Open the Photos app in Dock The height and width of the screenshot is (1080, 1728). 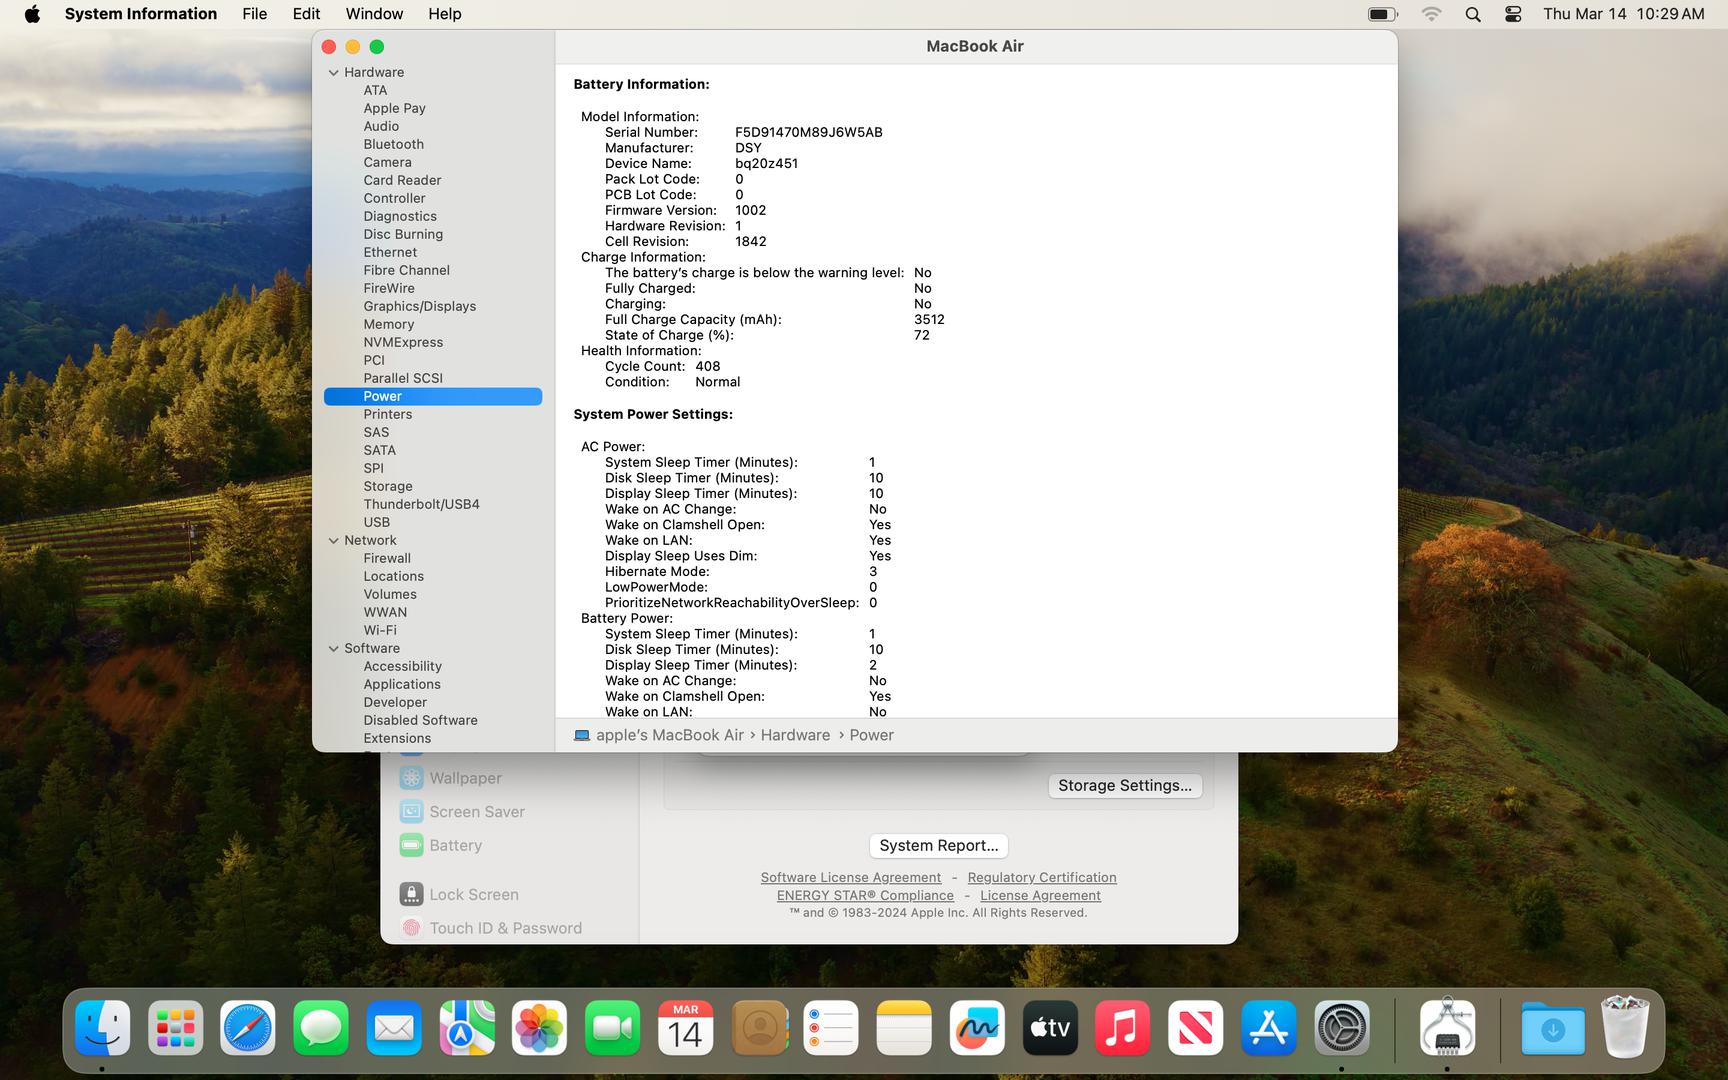539,1027
